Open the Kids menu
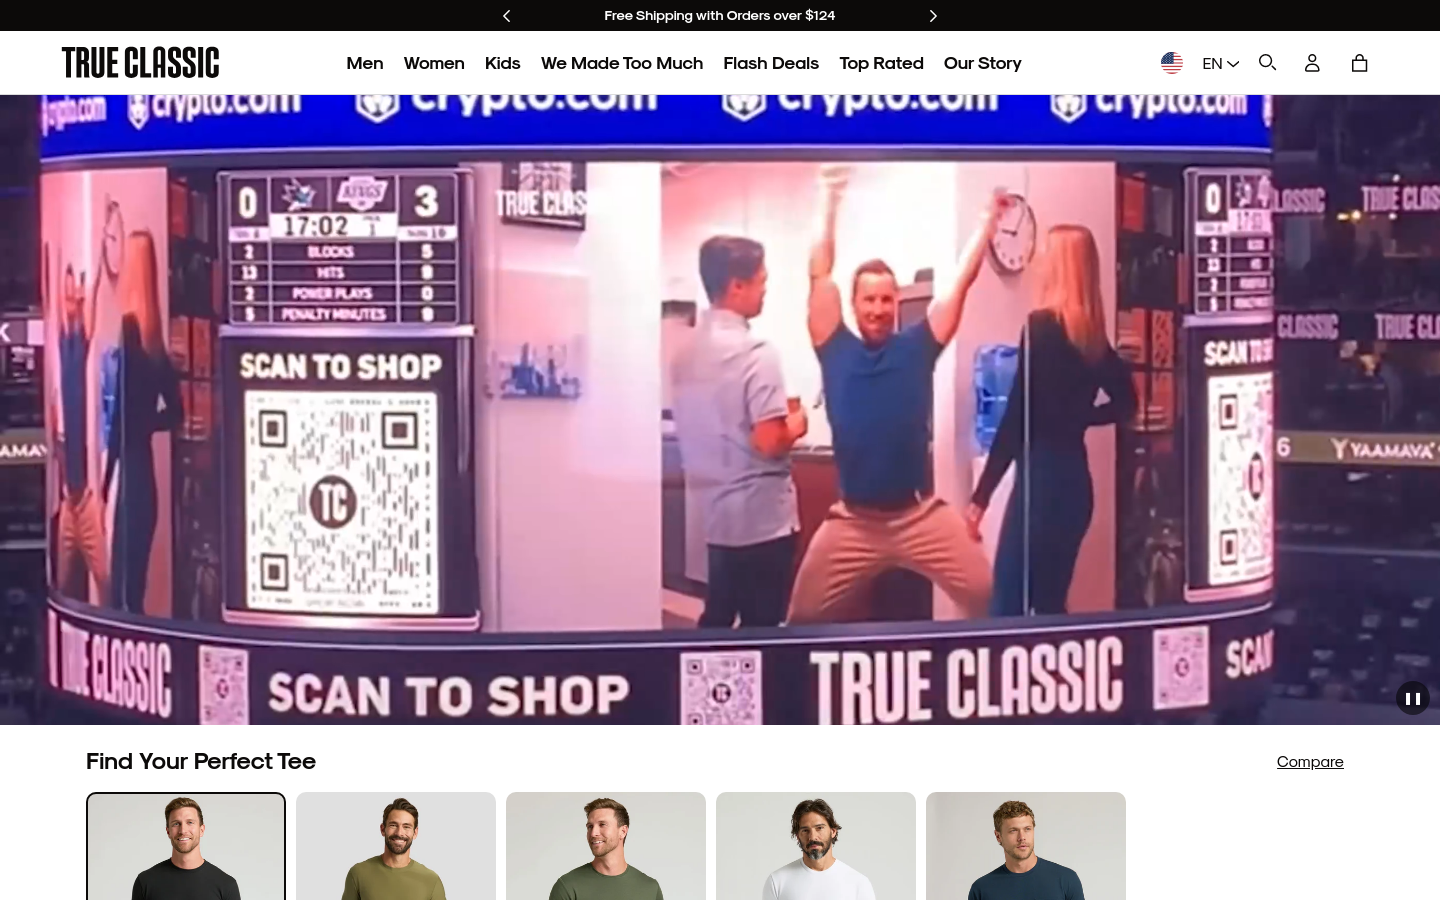This screenshot has height=900, width=1440. click(502, 63)
